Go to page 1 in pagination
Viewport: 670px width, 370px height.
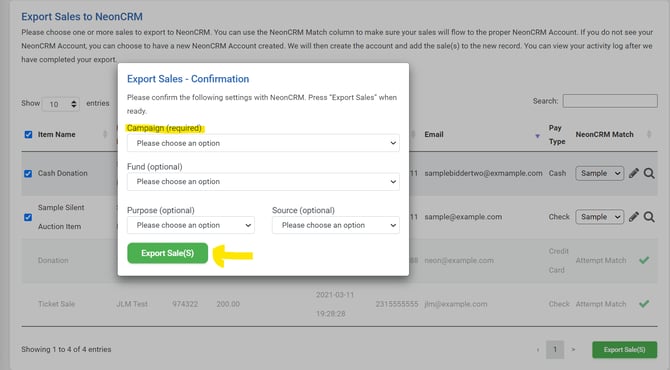(555, 349)
